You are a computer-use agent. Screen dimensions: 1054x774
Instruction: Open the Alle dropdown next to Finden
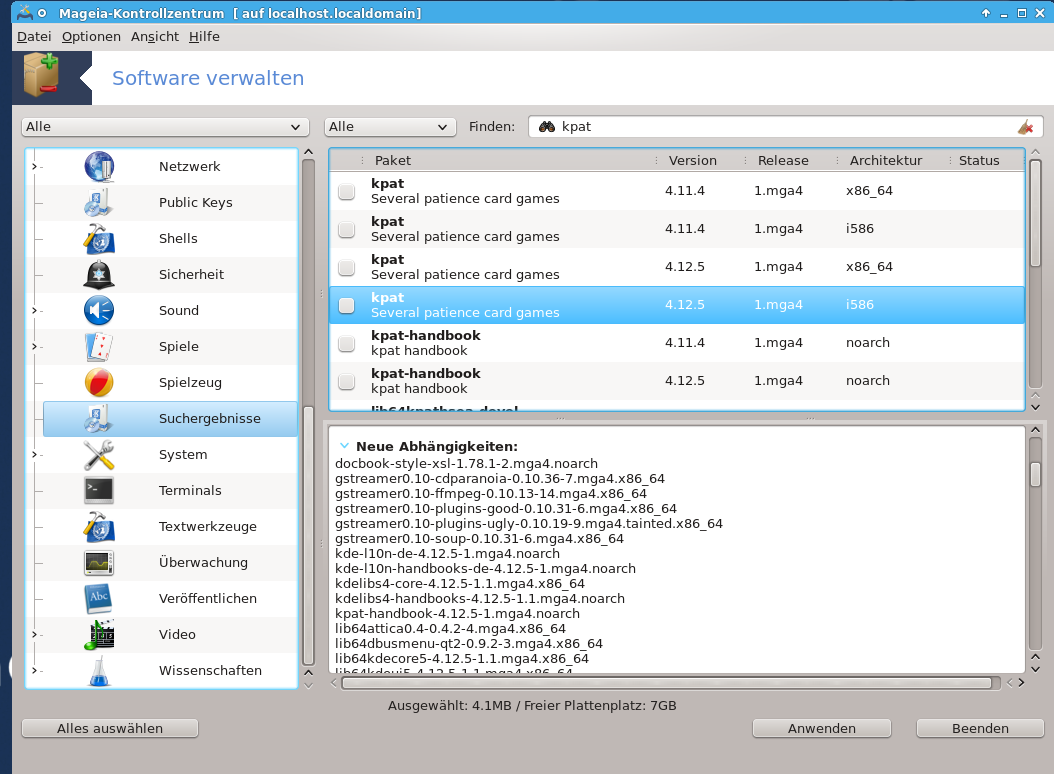pos(390,127)
